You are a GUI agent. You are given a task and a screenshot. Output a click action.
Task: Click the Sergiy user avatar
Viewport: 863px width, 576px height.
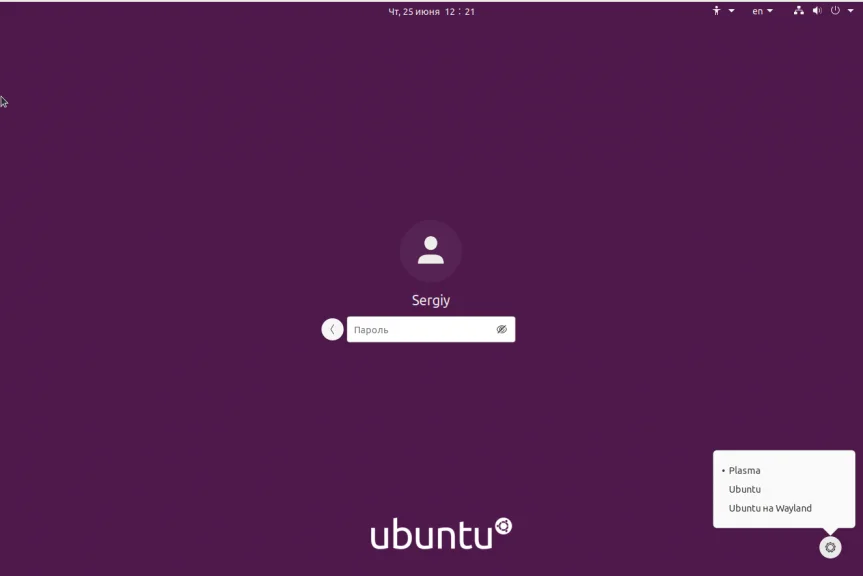[430, 251]
